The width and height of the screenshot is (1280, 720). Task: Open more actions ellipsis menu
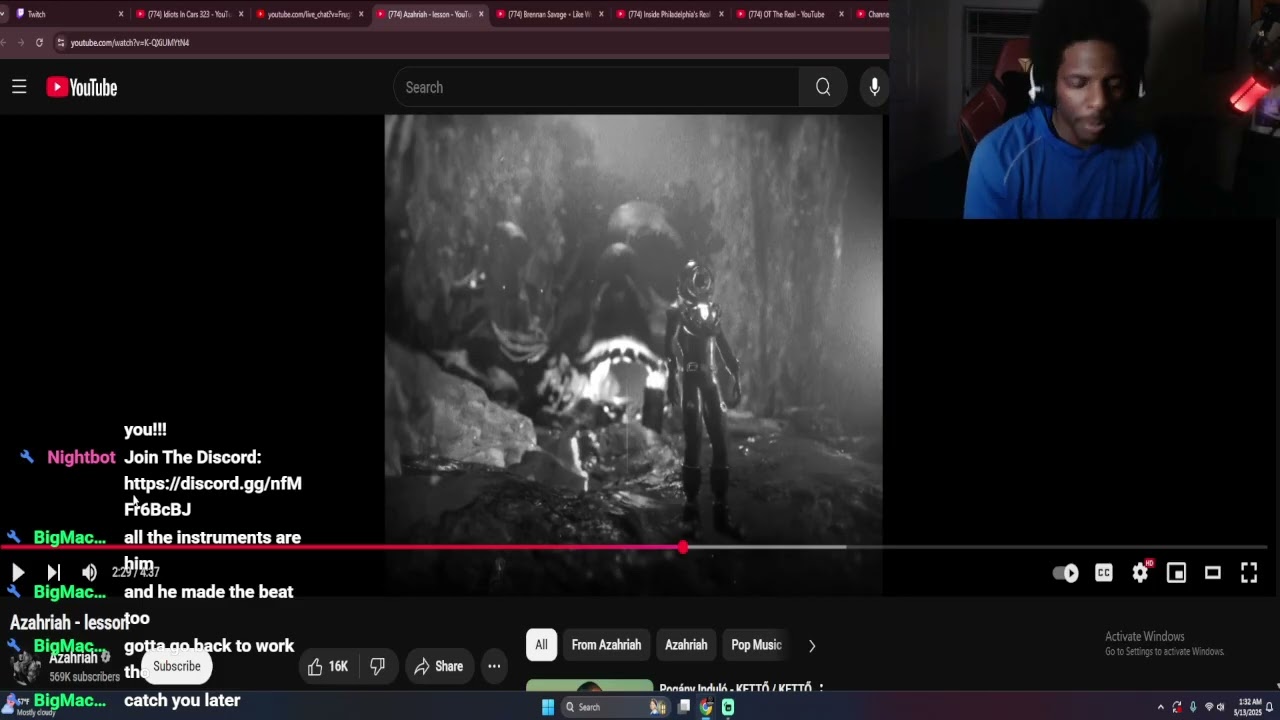494,666
